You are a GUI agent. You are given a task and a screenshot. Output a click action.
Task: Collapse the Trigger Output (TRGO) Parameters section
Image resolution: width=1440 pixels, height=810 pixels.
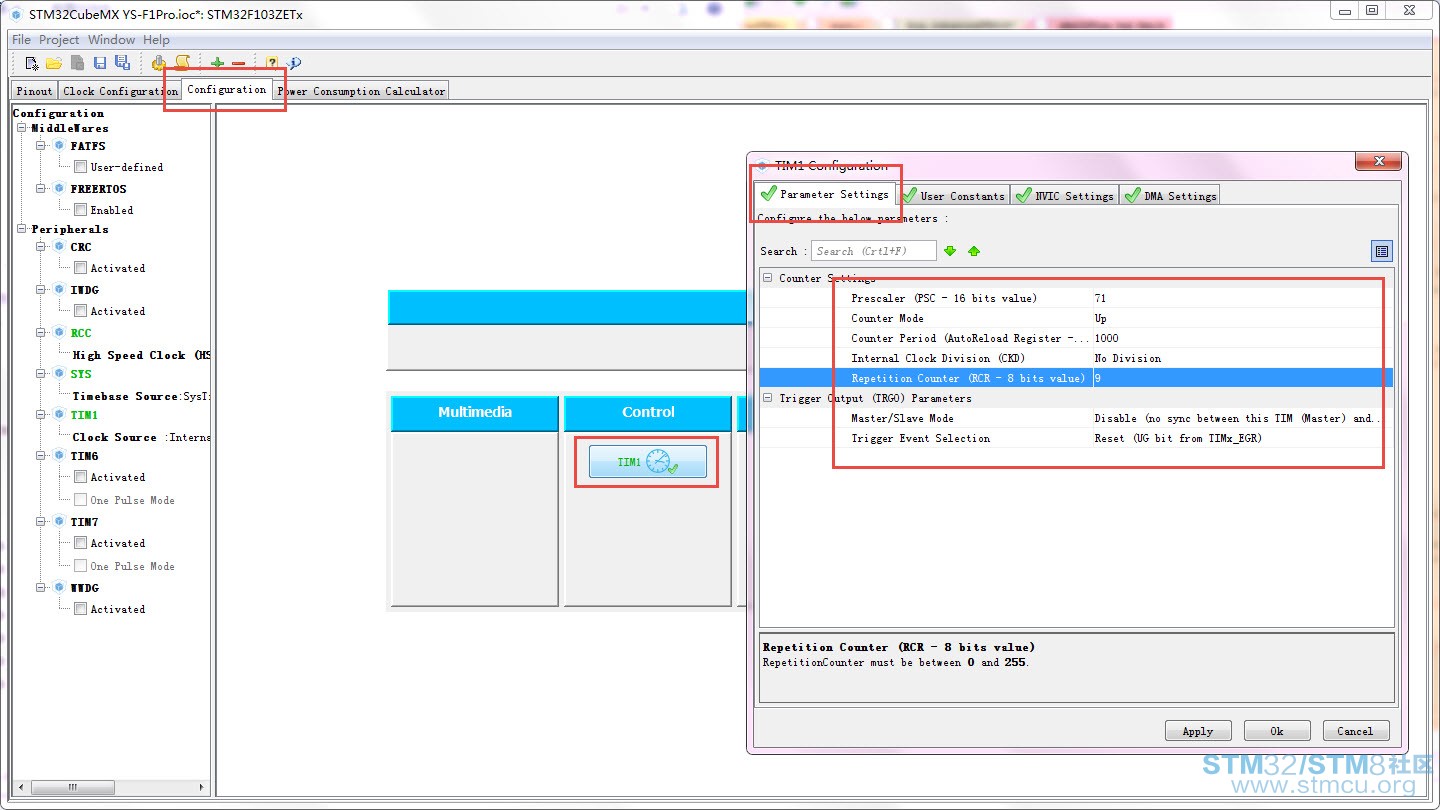(768, 398)
